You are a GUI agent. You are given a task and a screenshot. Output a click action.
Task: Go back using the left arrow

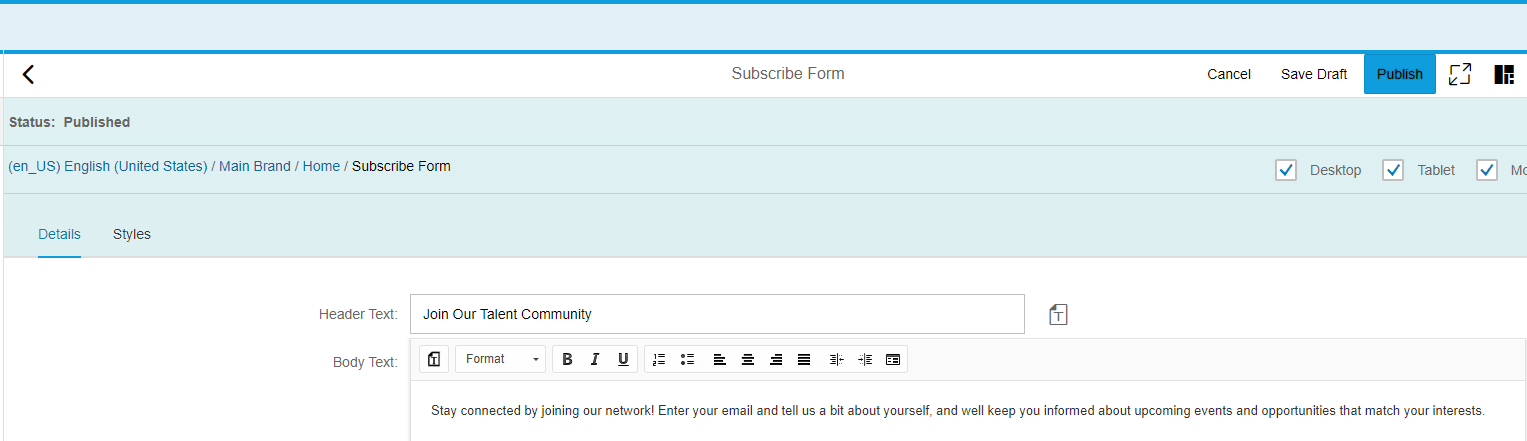tap(28, 74)
